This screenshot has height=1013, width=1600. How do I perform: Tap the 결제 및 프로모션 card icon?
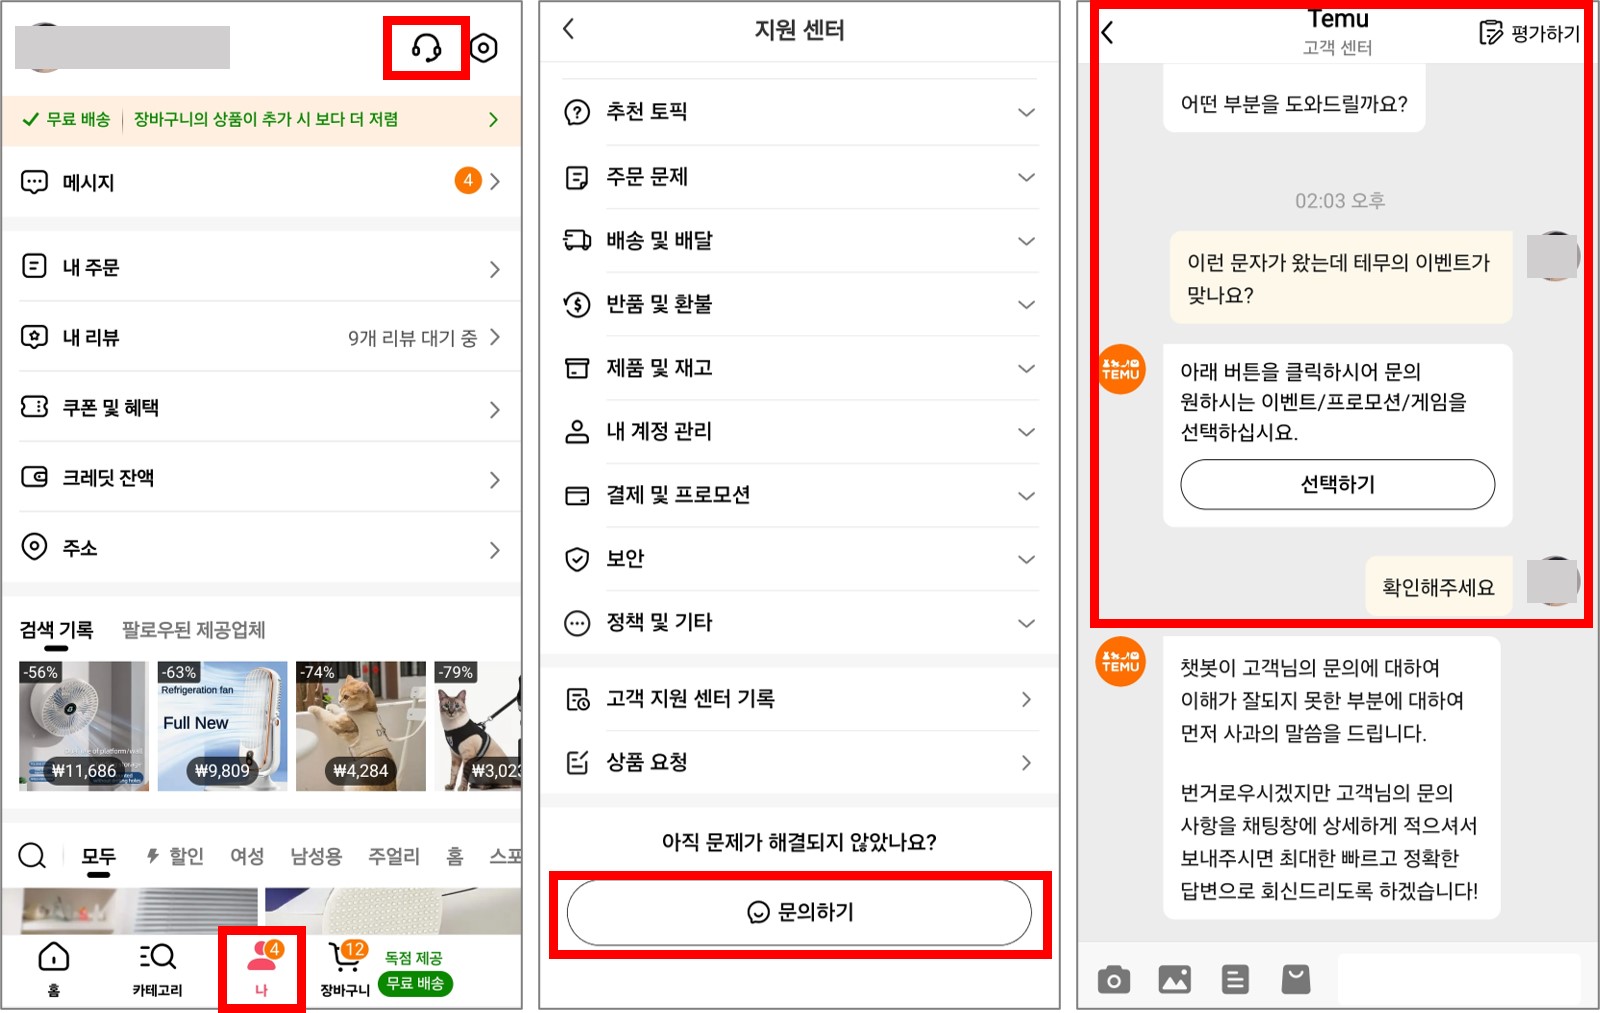pyautogui.click(x=577, y=496)
